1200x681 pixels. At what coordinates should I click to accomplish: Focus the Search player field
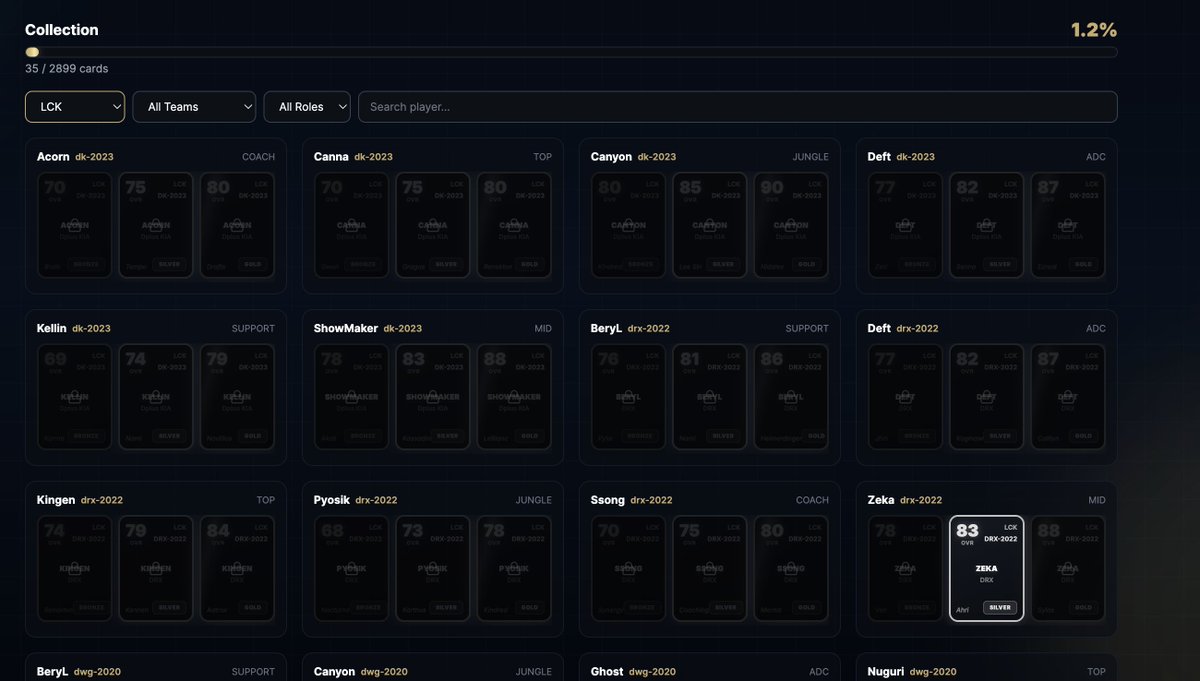(x=738, y=107)
